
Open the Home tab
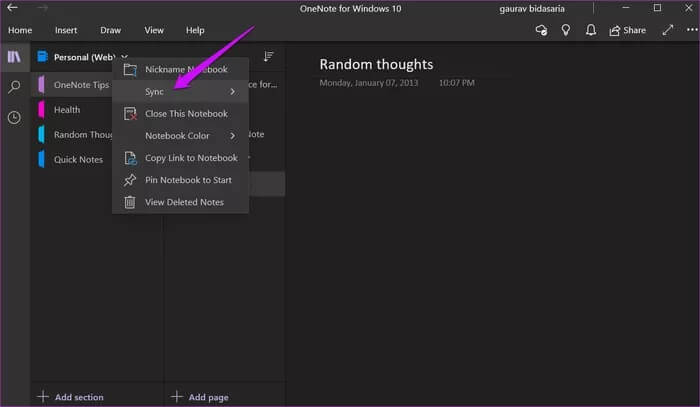click(x=20, y=30)
